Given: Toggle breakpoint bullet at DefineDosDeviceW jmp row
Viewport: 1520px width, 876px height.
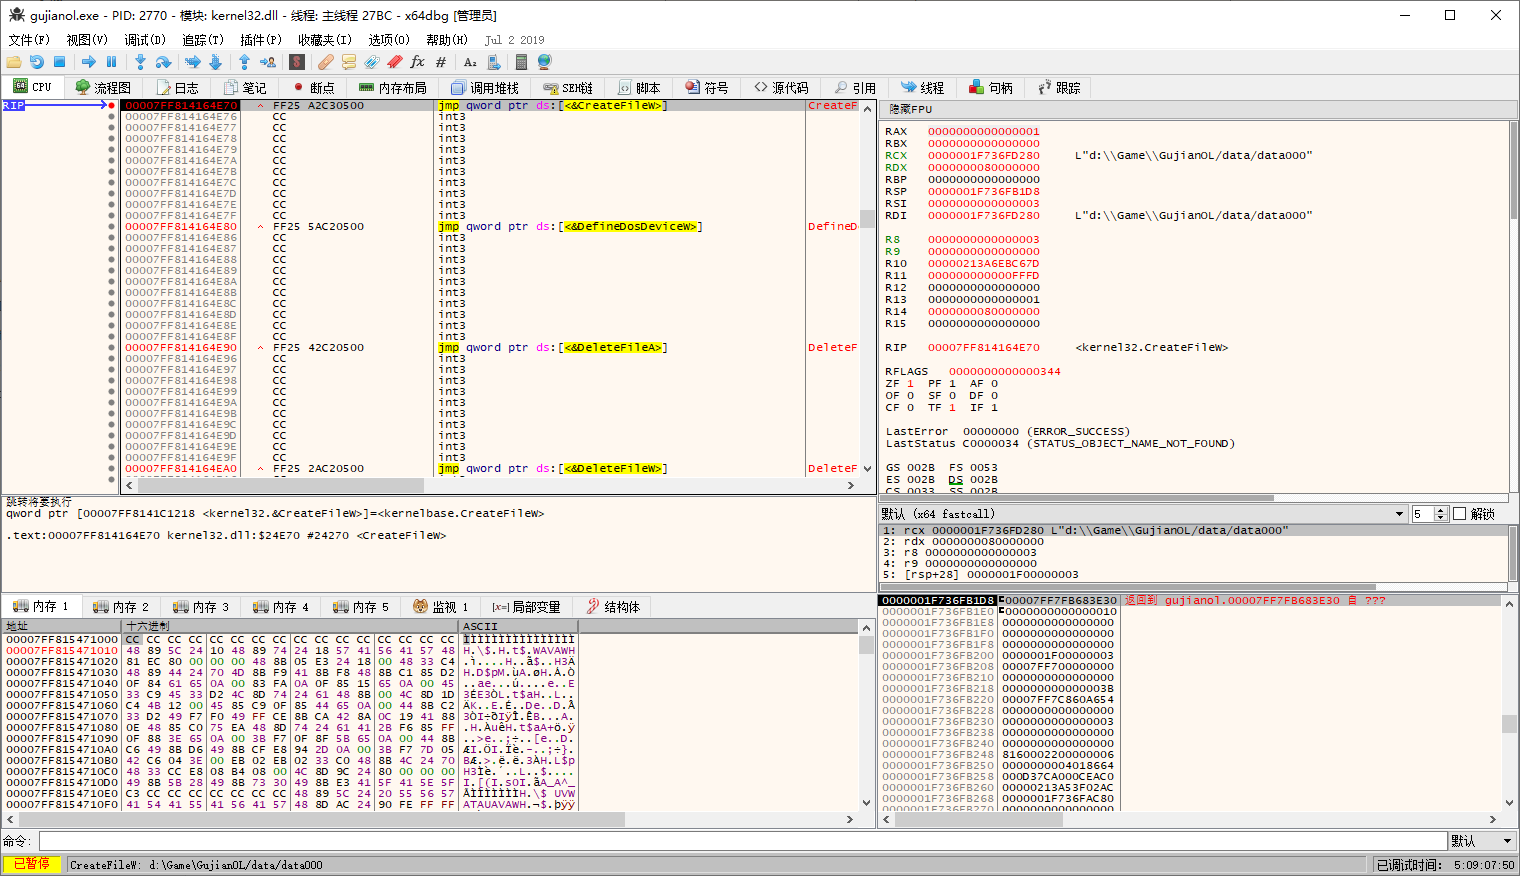Looking at the screenshot, I should pyautogui.click(x=111, y=226).
